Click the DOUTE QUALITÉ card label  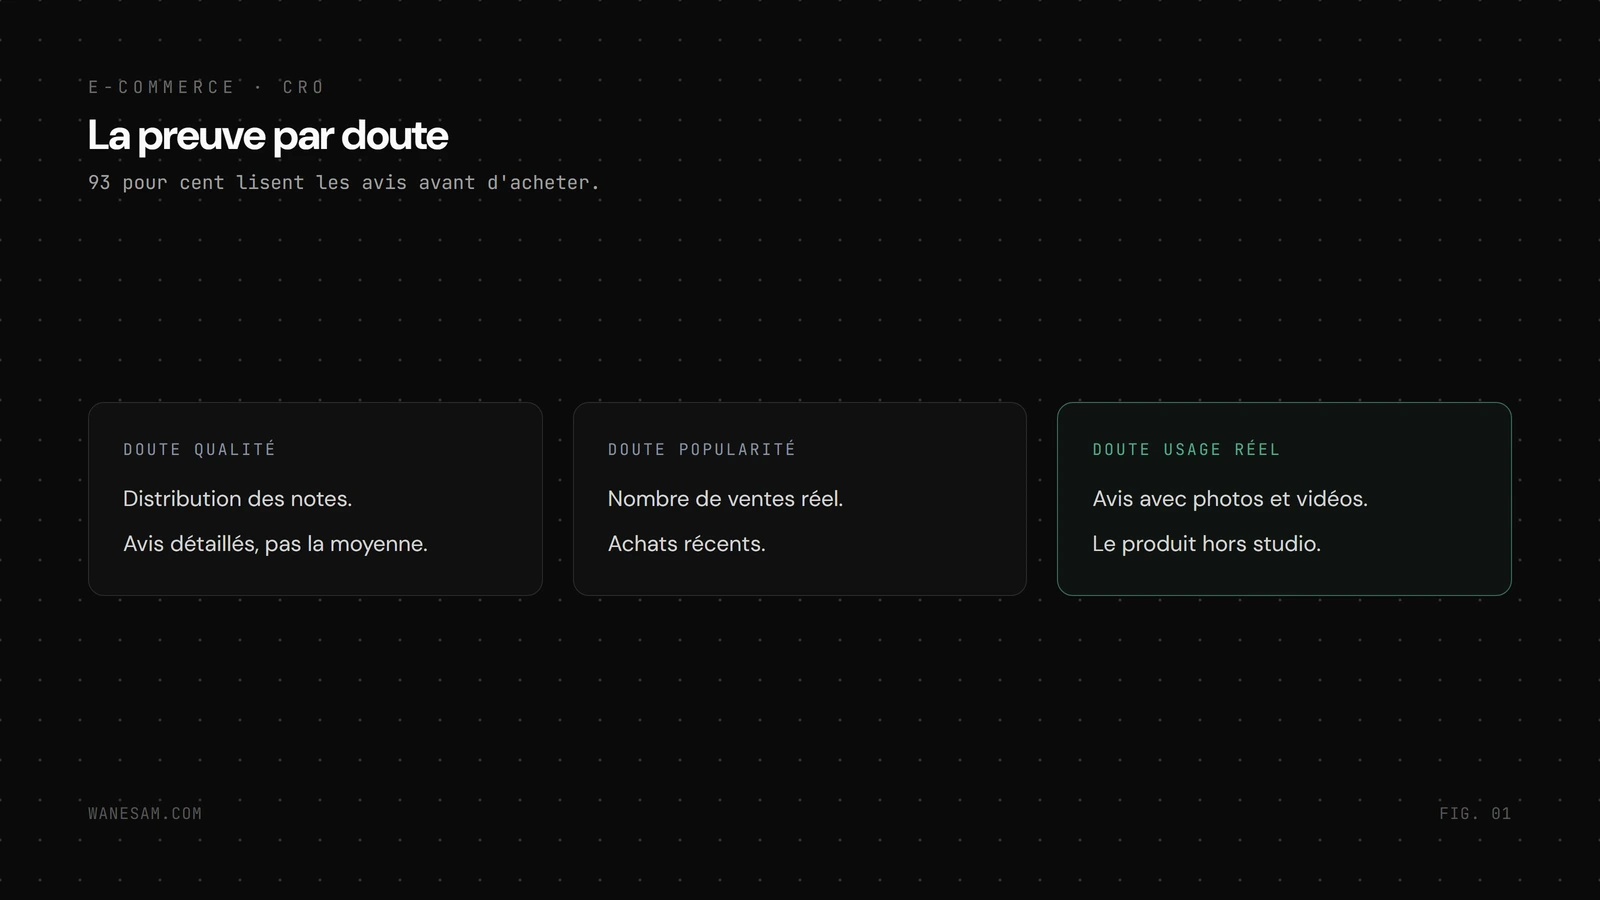(x=200, y=450)
